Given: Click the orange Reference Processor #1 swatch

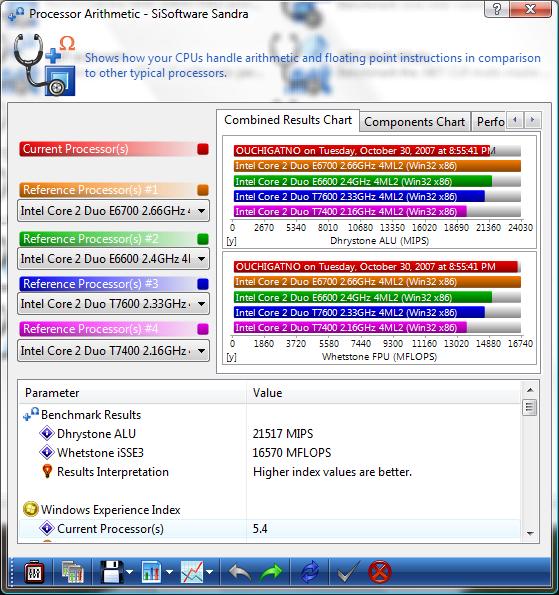Looking at the screenshot, I should coord(203,190).
